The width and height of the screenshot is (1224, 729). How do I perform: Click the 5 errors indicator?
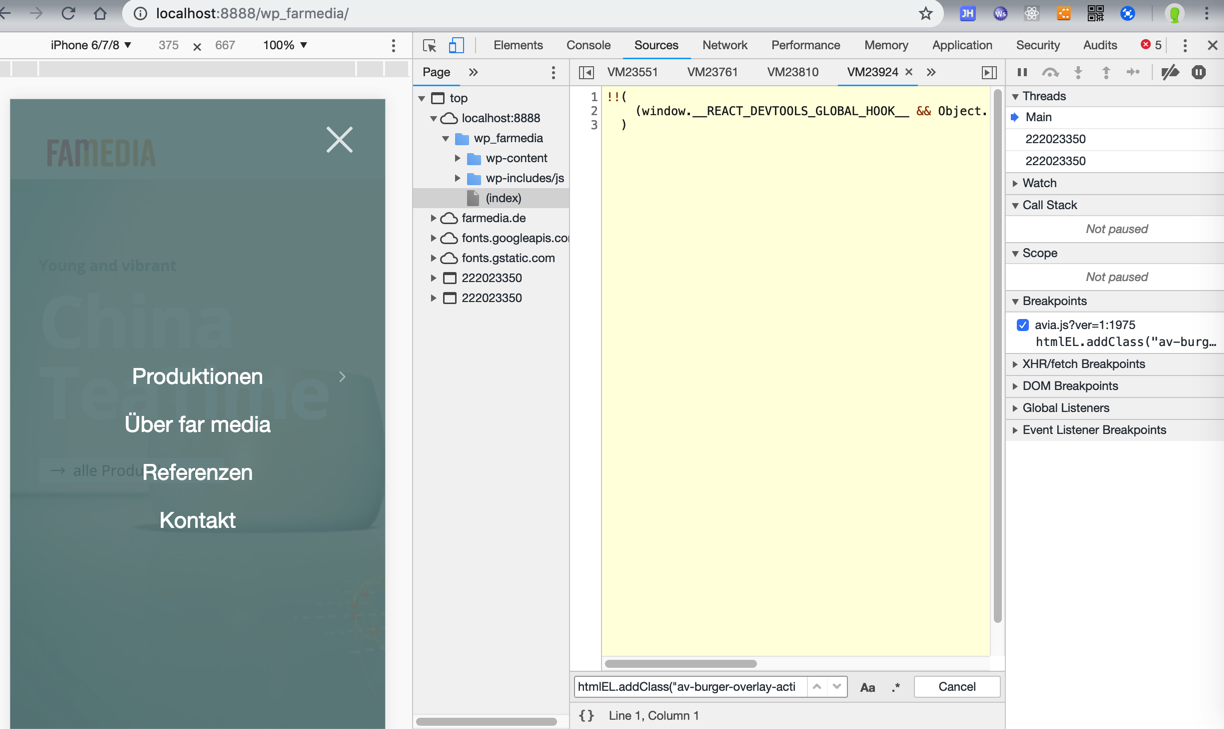[x=1151, y=45]
